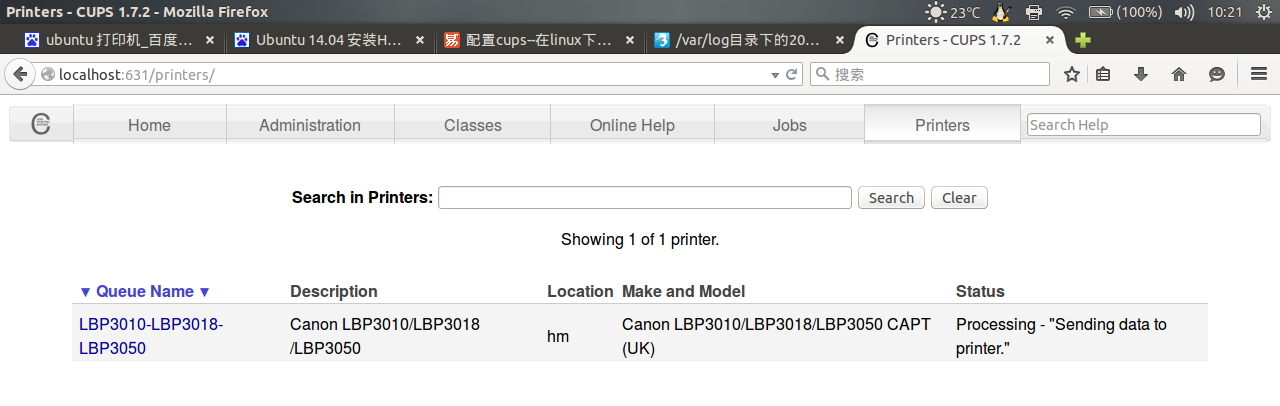1280x406 pixels.
Task: Open the Wi-Fi network indicator
Action: (x=1066, y=12)
